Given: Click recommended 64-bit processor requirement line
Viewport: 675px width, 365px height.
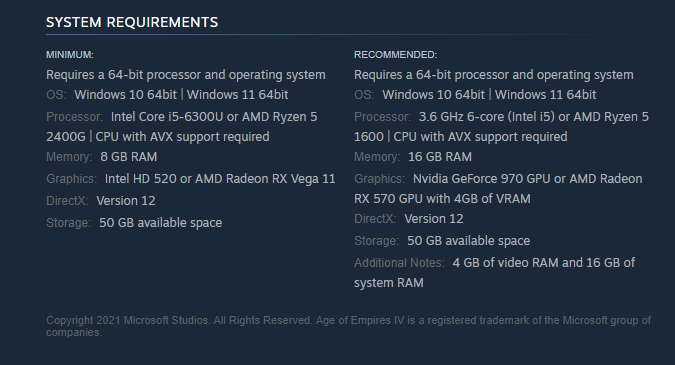Looking at the screenshot, I should click(x=494, y=75).
